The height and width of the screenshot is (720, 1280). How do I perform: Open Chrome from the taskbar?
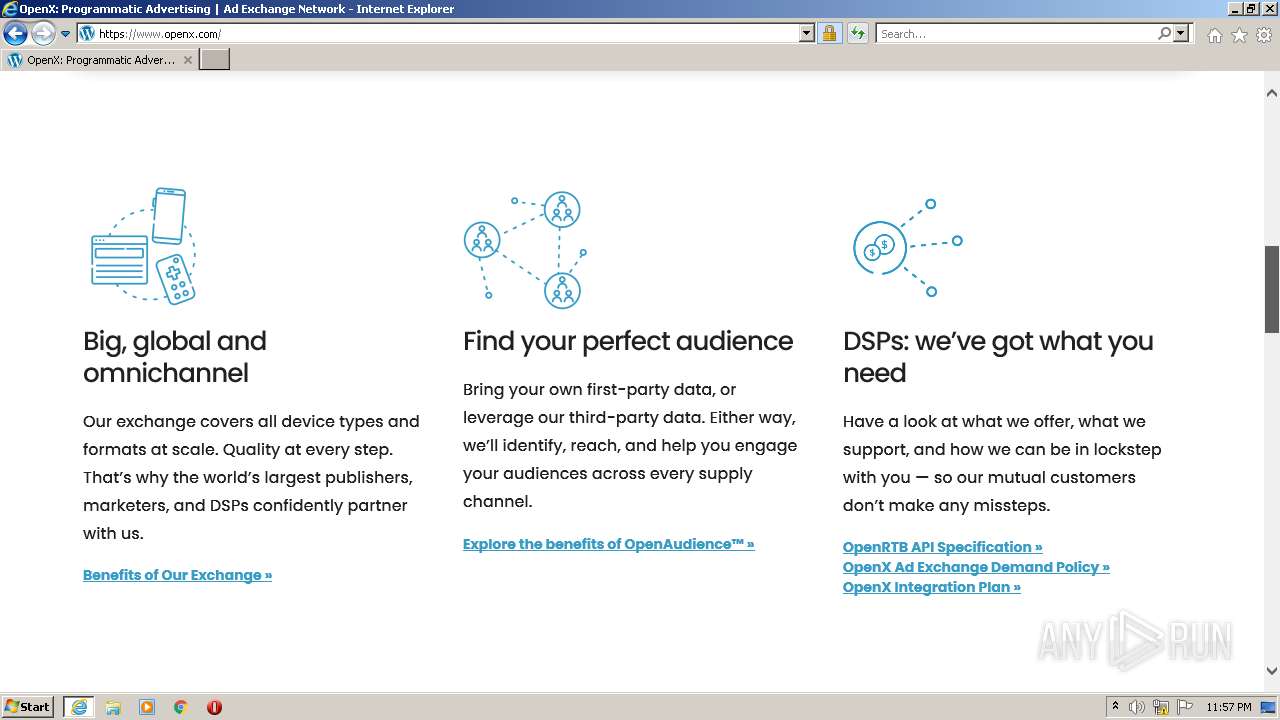point(181,707)
